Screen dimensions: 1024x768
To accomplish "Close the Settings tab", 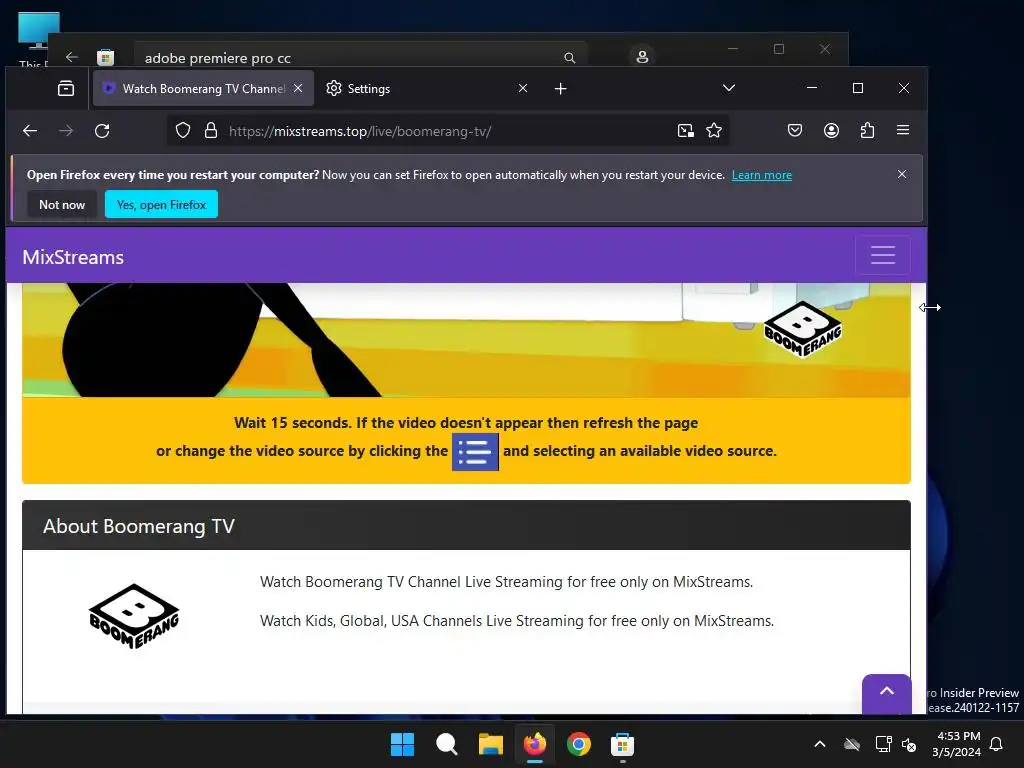I will pos(522,88).
